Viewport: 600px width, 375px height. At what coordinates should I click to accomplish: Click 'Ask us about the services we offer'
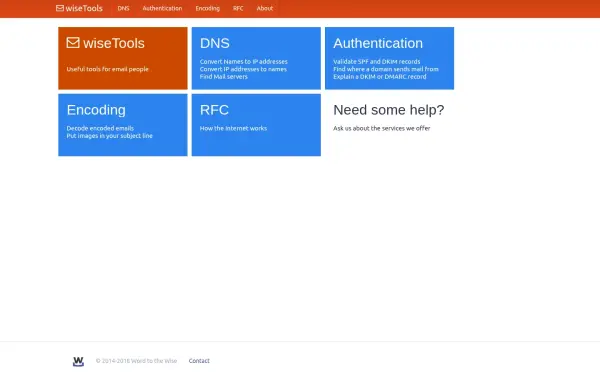[x=382, y=128]
